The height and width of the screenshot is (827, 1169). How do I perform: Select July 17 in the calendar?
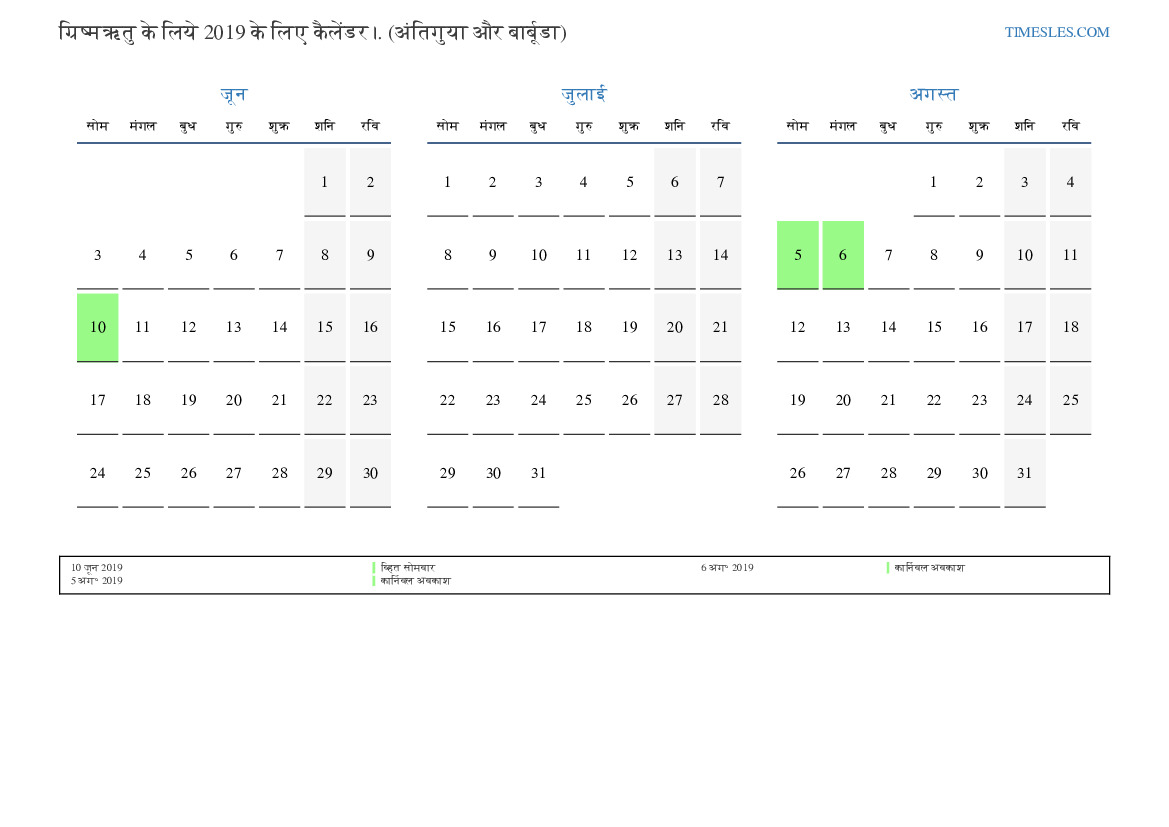538,327
